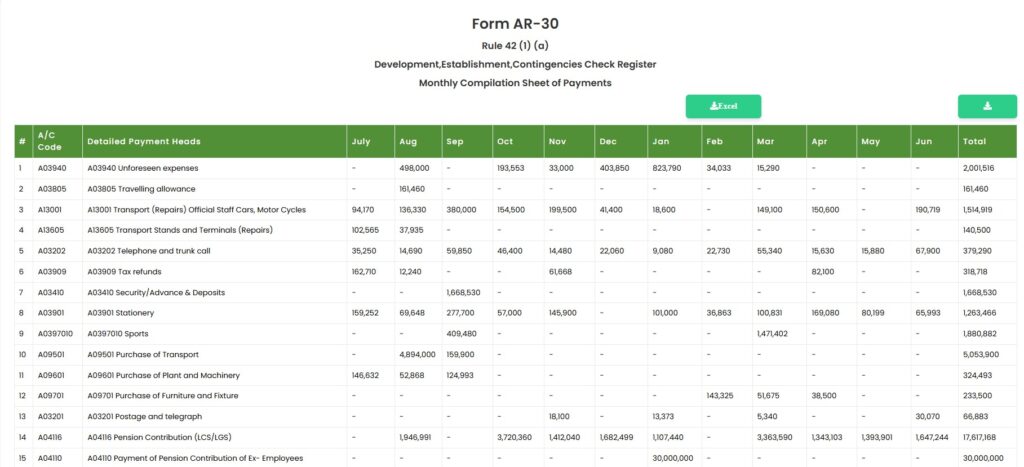Click Furniture Feb value 143,325

(x=720, y=396)
